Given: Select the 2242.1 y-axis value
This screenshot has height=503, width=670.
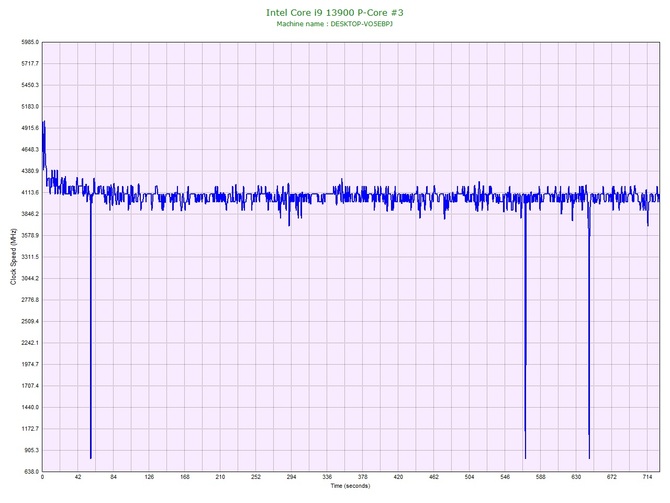Looking at the screenshot, I should coord(30,343).
